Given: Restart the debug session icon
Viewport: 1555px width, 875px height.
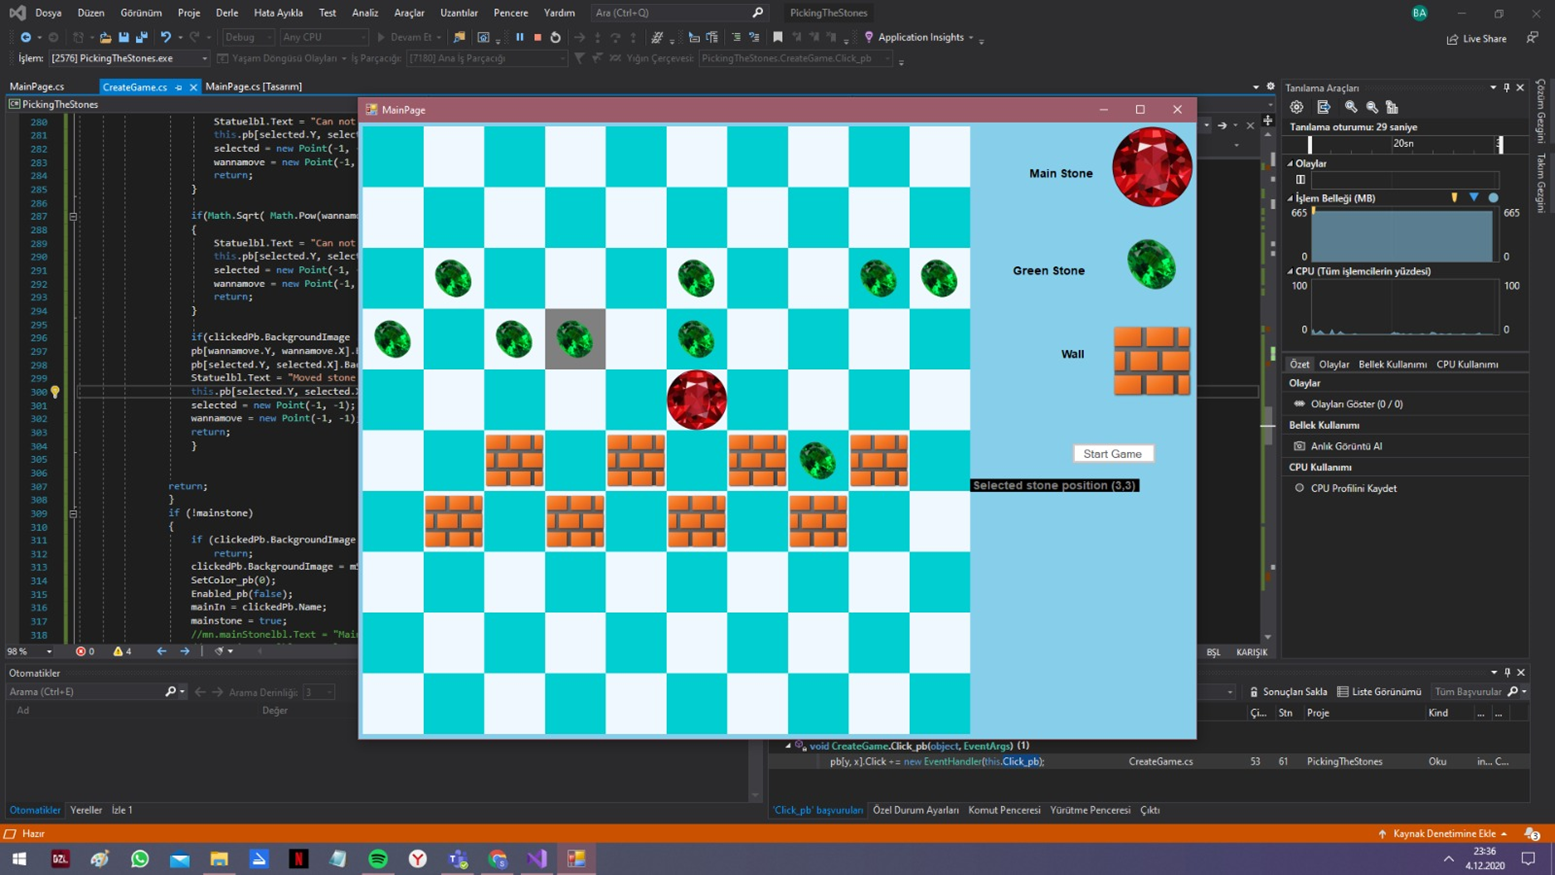Looking at the screenshot, I should [557, 38].
